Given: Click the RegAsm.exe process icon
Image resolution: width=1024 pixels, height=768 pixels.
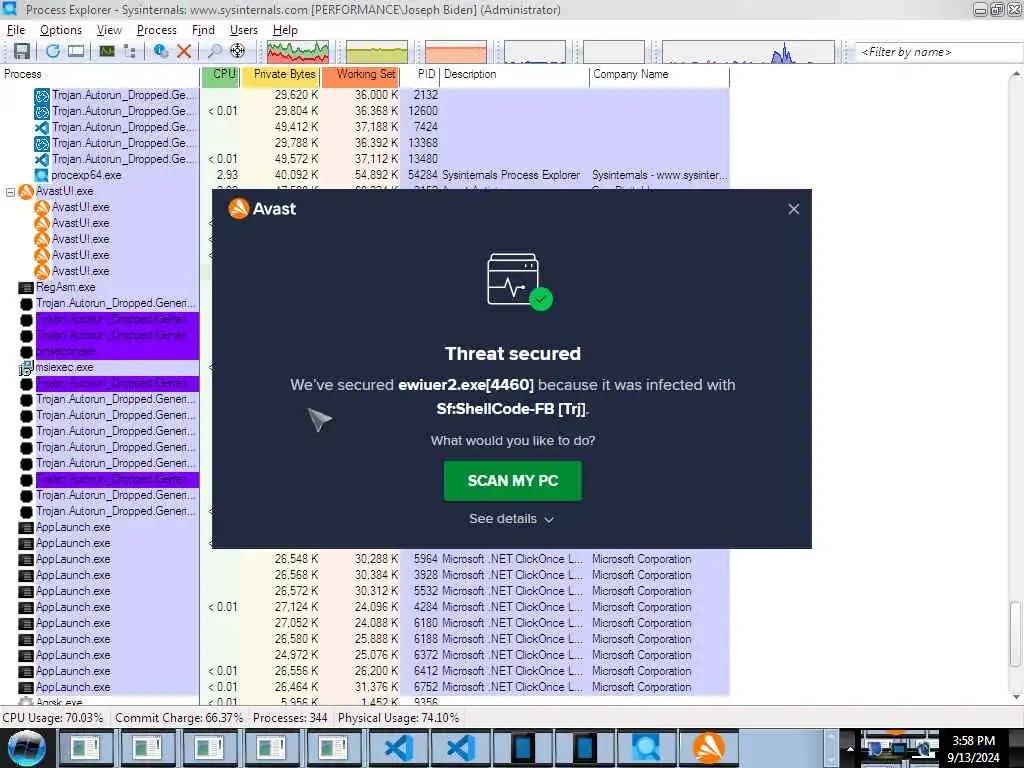Looking at the screenshot, I should pyautogui.click(x=26, y=288).
